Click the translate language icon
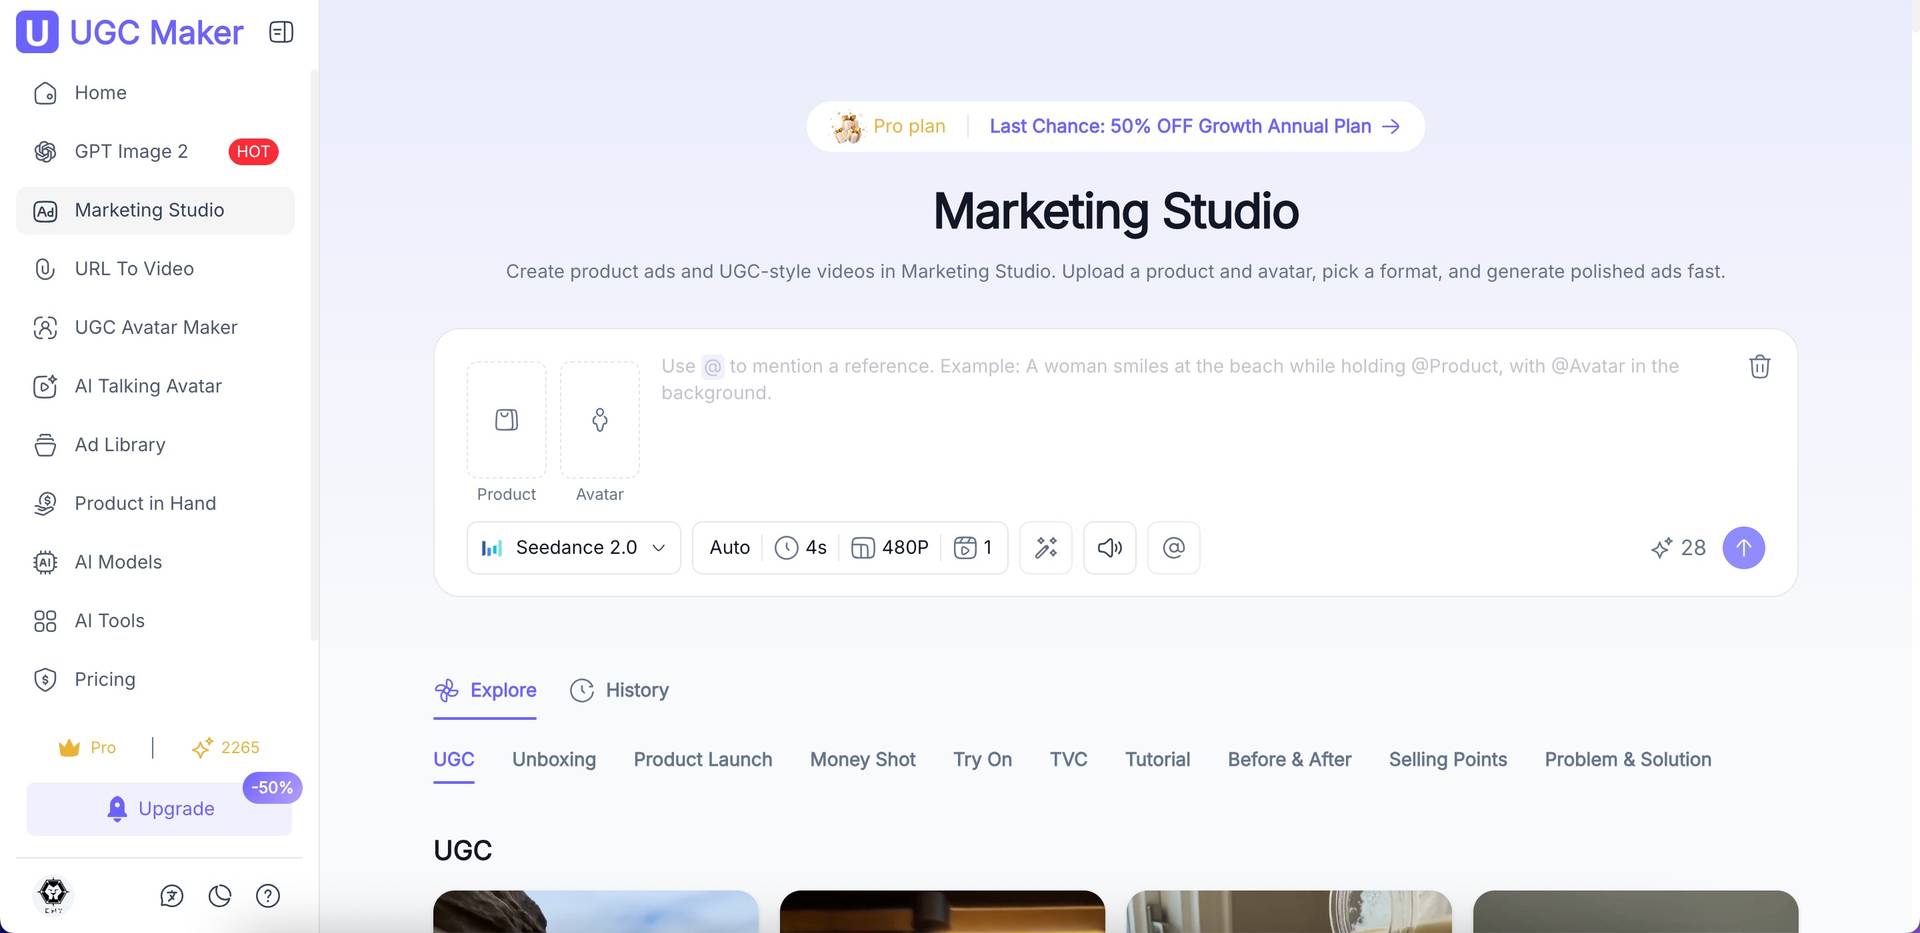Screen dimensions: 1920x933 point(172,896)
